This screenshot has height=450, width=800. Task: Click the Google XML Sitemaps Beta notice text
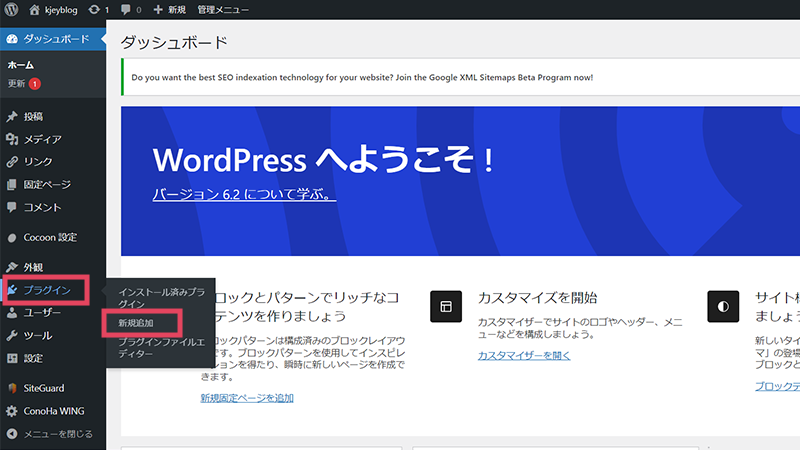point(362,78)
